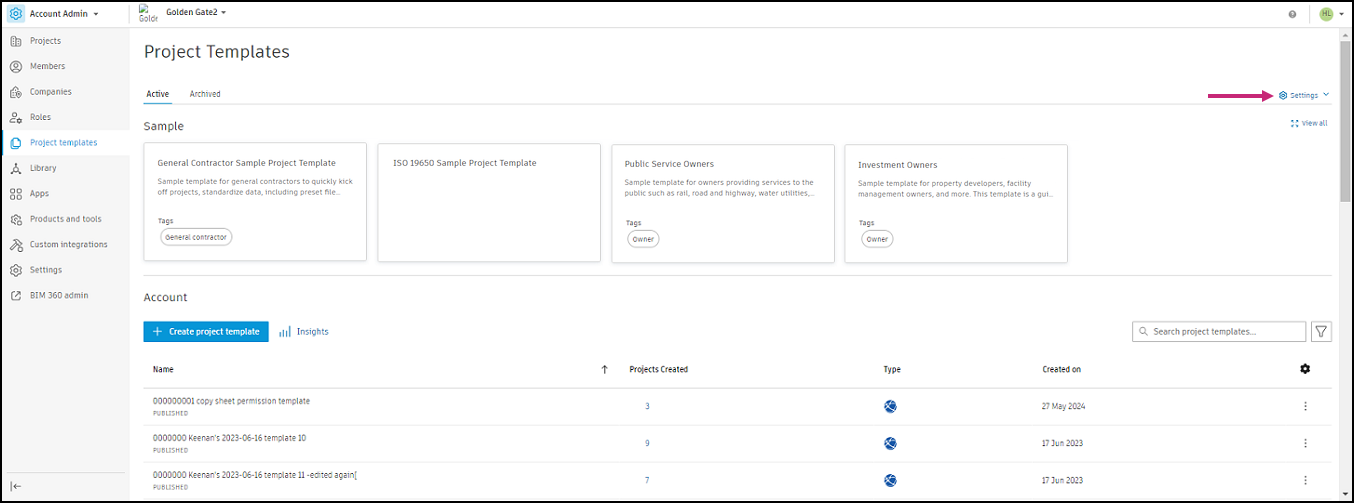1354x503 pixels.
Task: Open the Golden Gate2 account switcher
Action: [x=195, y=12]
